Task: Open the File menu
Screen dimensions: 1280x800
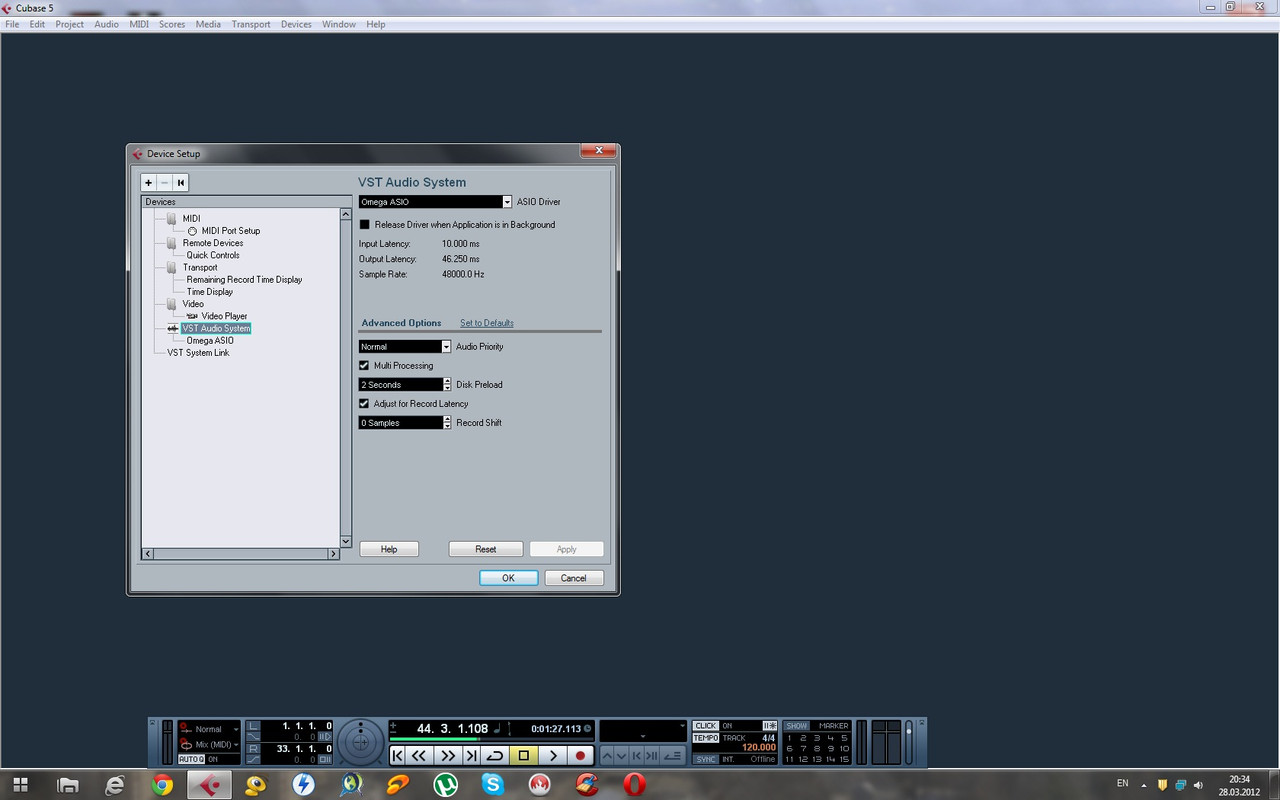Action: click(12, 24)
